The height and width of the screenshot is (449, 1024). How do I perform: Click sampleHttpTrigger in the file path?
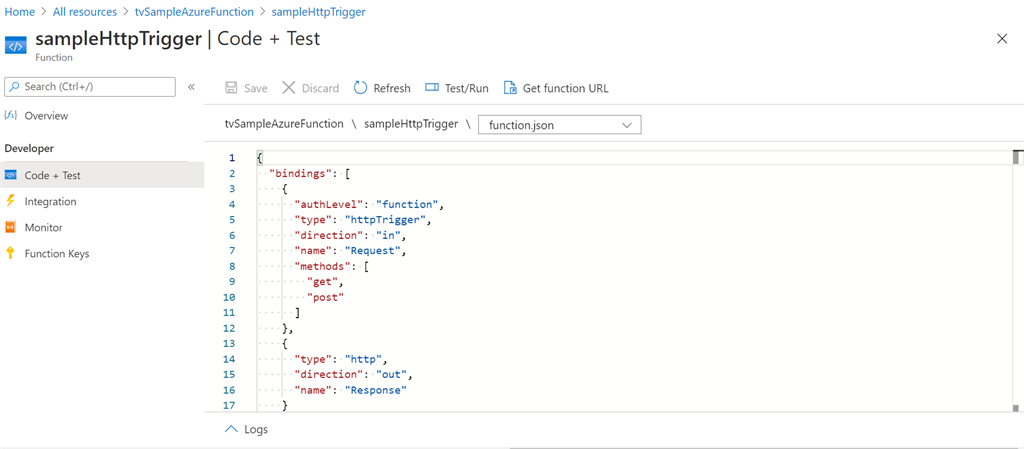coord(411,124)
